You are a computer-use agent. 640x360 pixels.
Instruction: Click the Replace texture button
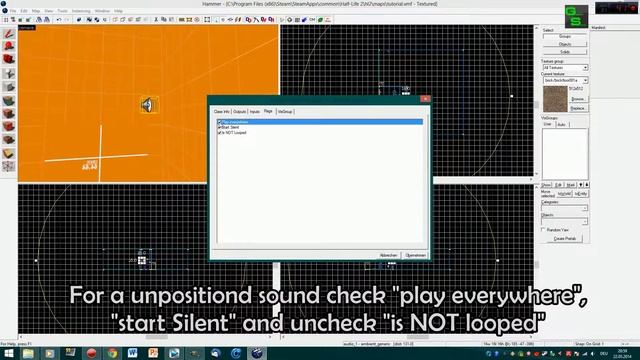pyautogui.click(x=578, y=108)
